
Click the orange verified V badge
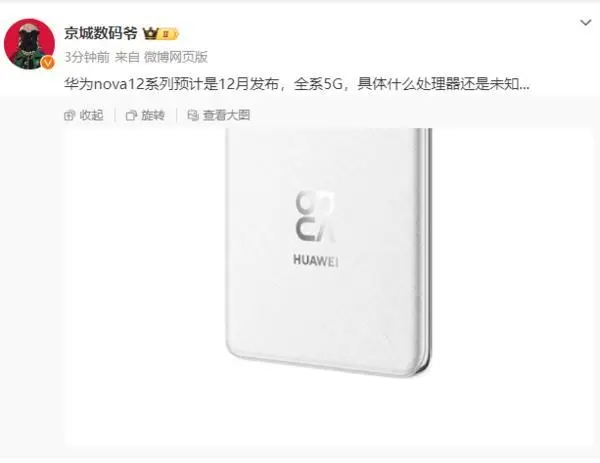point(48,62)
